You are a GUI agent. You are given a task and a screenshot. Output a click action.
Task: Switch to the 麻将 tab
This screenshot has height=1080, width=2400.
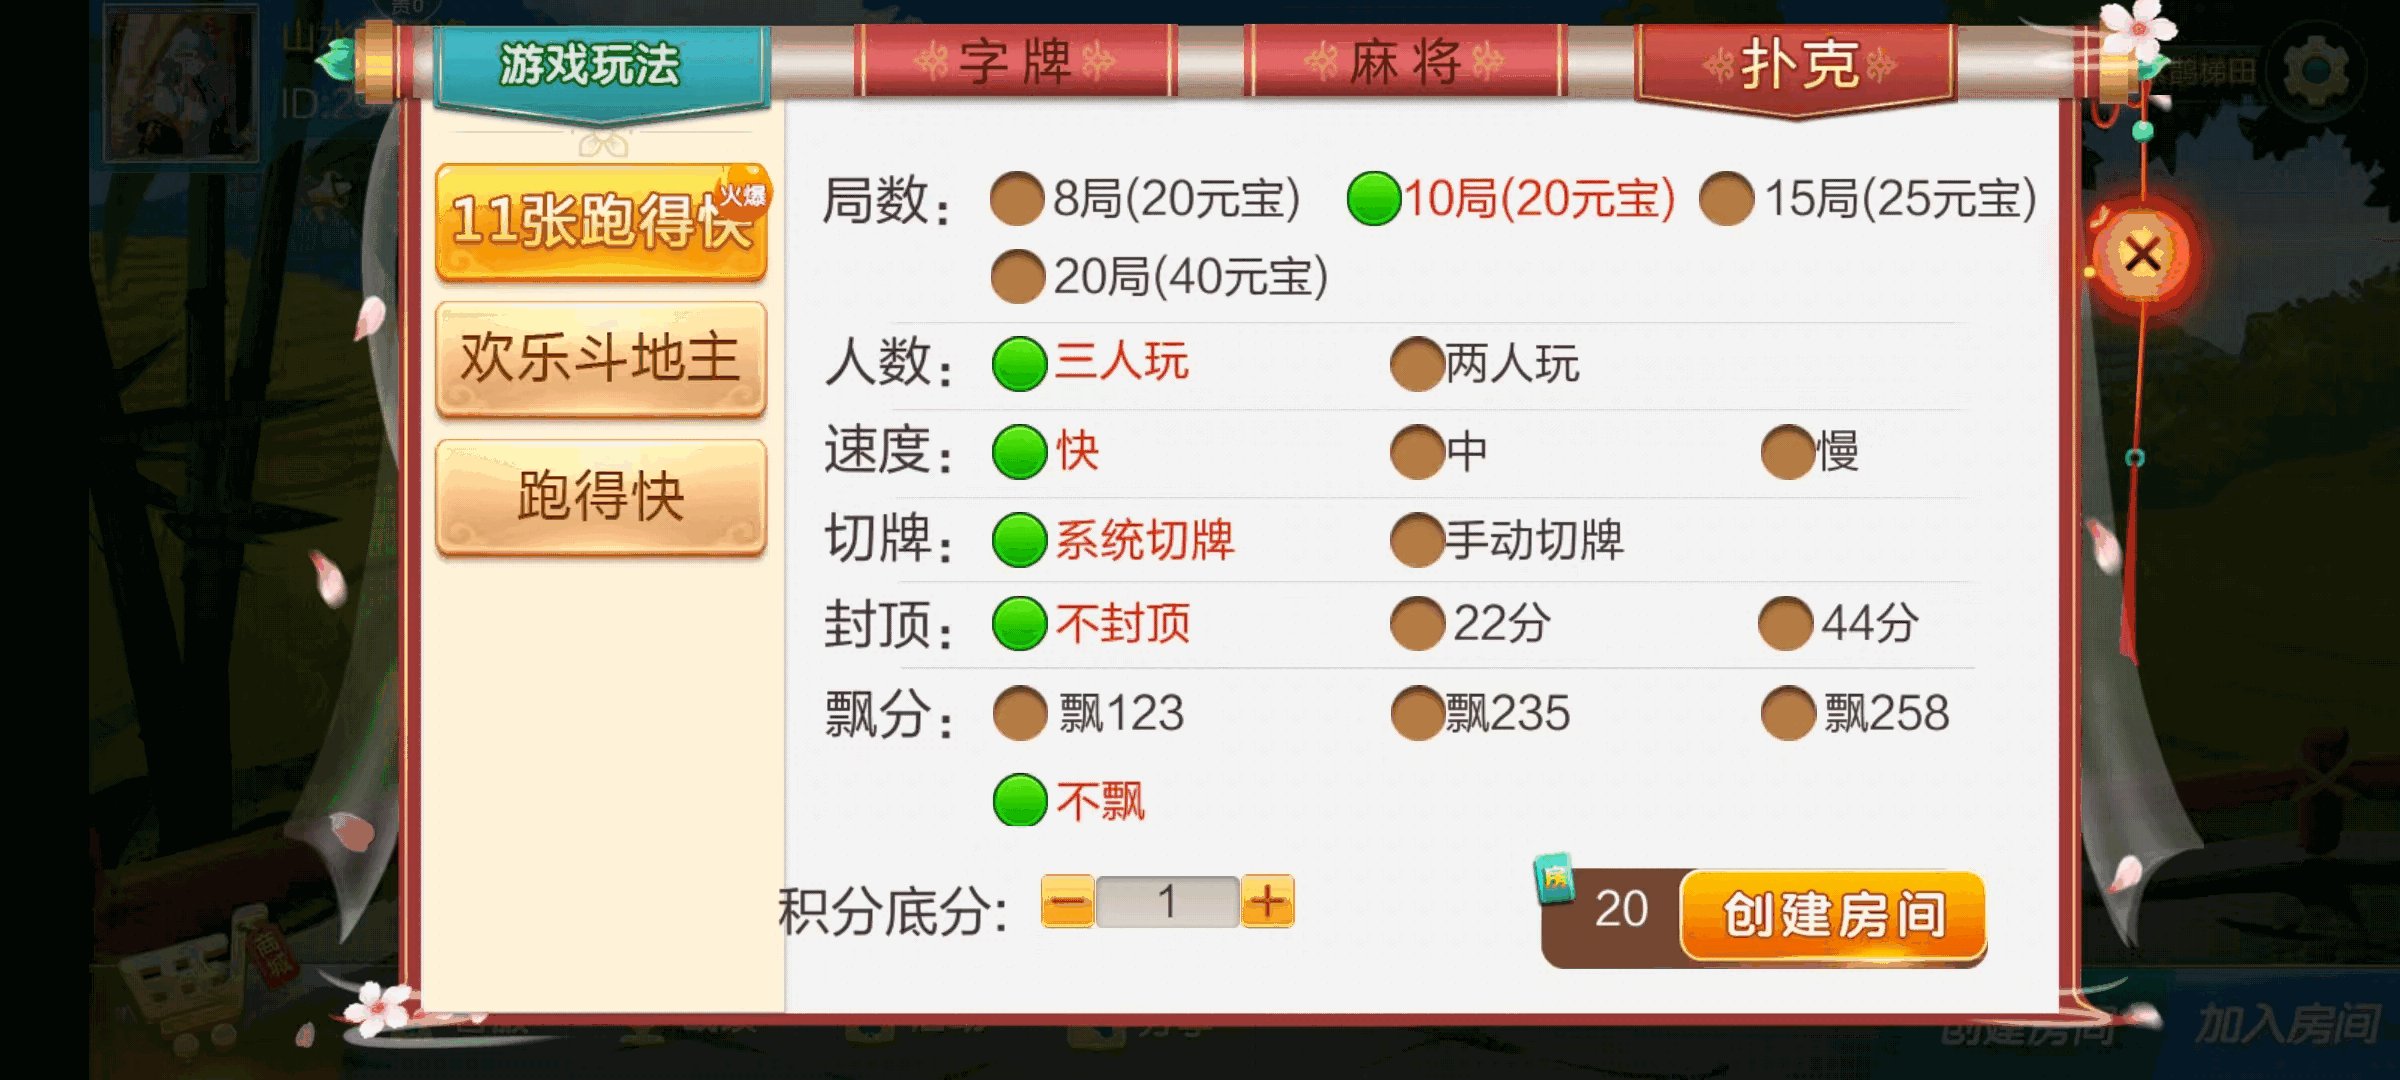[1404, 62]
